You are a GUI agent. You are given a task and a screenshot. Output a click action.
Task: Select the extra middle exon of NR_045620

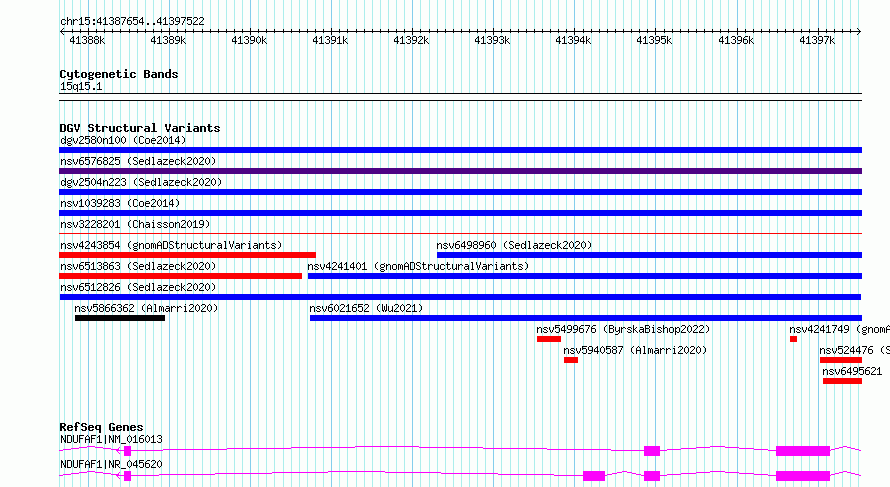coord(594,476)
